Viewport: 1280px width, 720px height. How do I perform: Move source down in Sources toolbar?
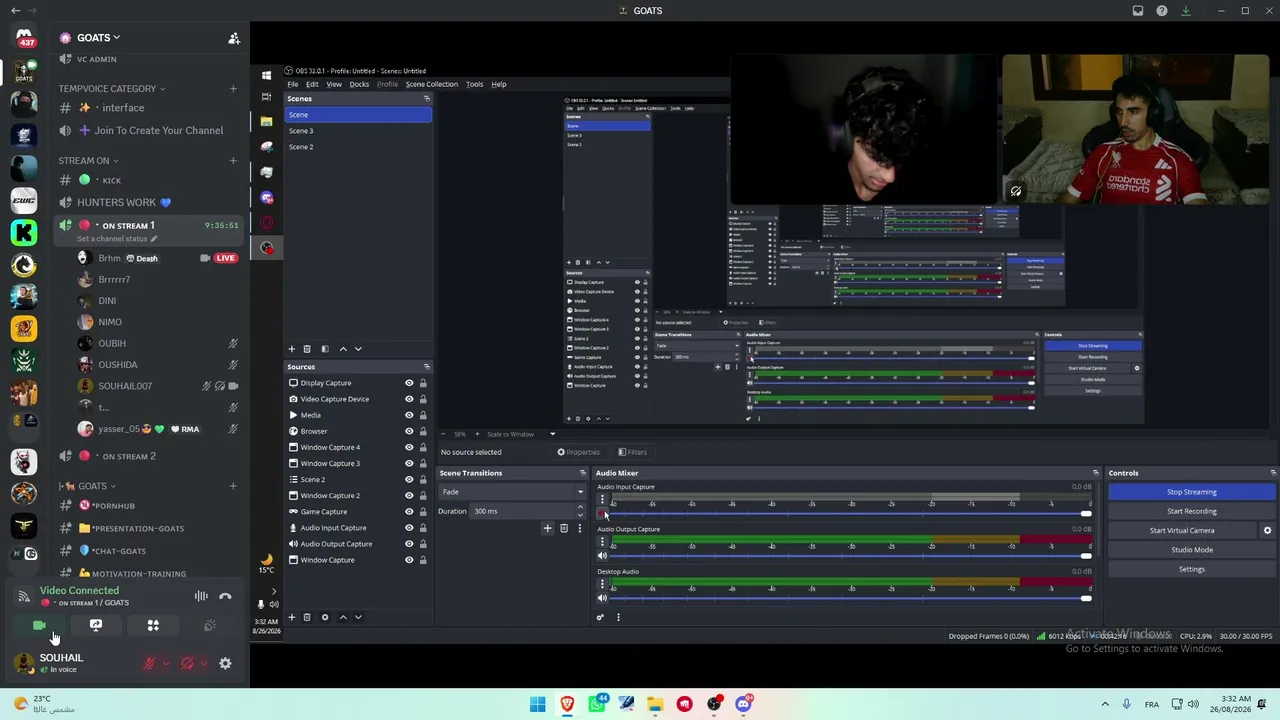[358, 617]
